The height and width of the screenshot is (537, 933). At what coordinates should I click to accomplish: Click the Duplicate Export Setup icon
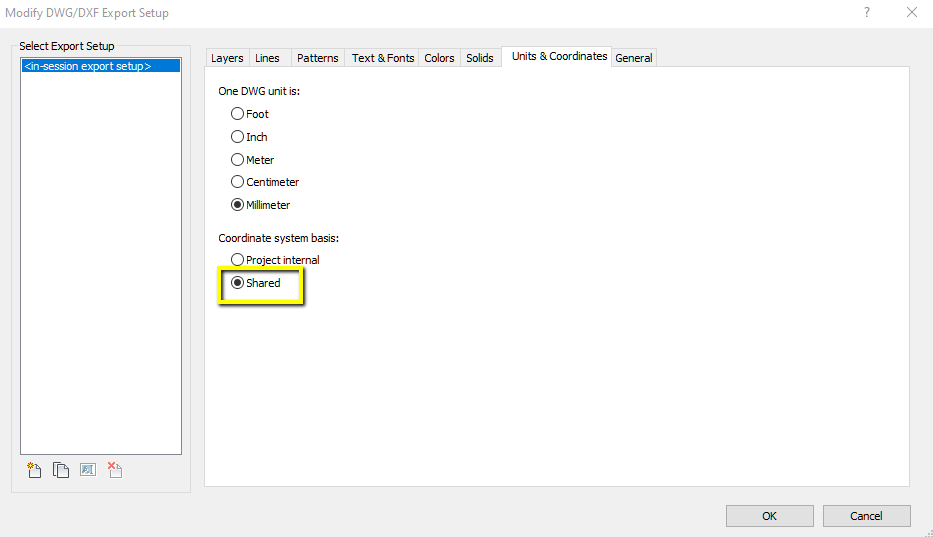[61, 470]
